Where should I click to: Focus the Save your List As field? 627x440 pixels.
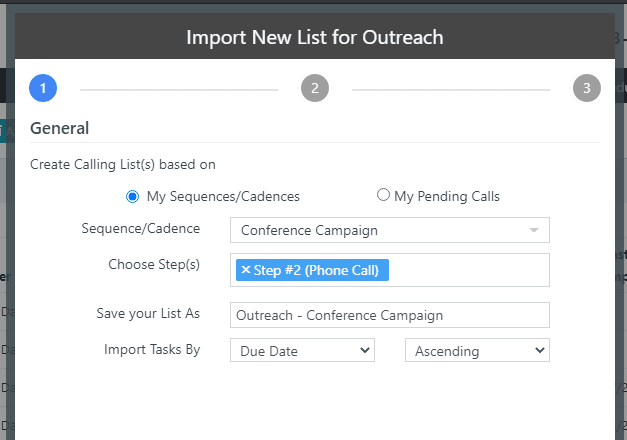tap(389, 315)
